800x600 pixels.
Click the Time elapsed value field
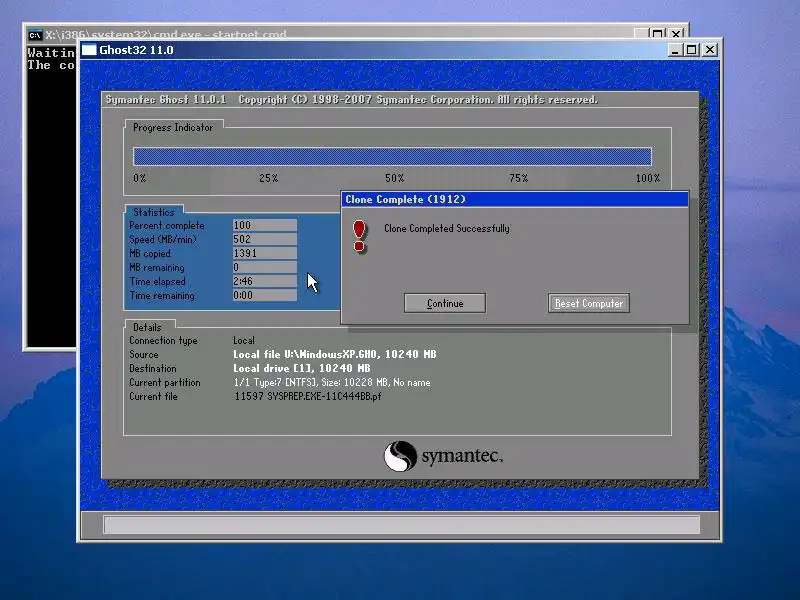[x=264, y=281]
